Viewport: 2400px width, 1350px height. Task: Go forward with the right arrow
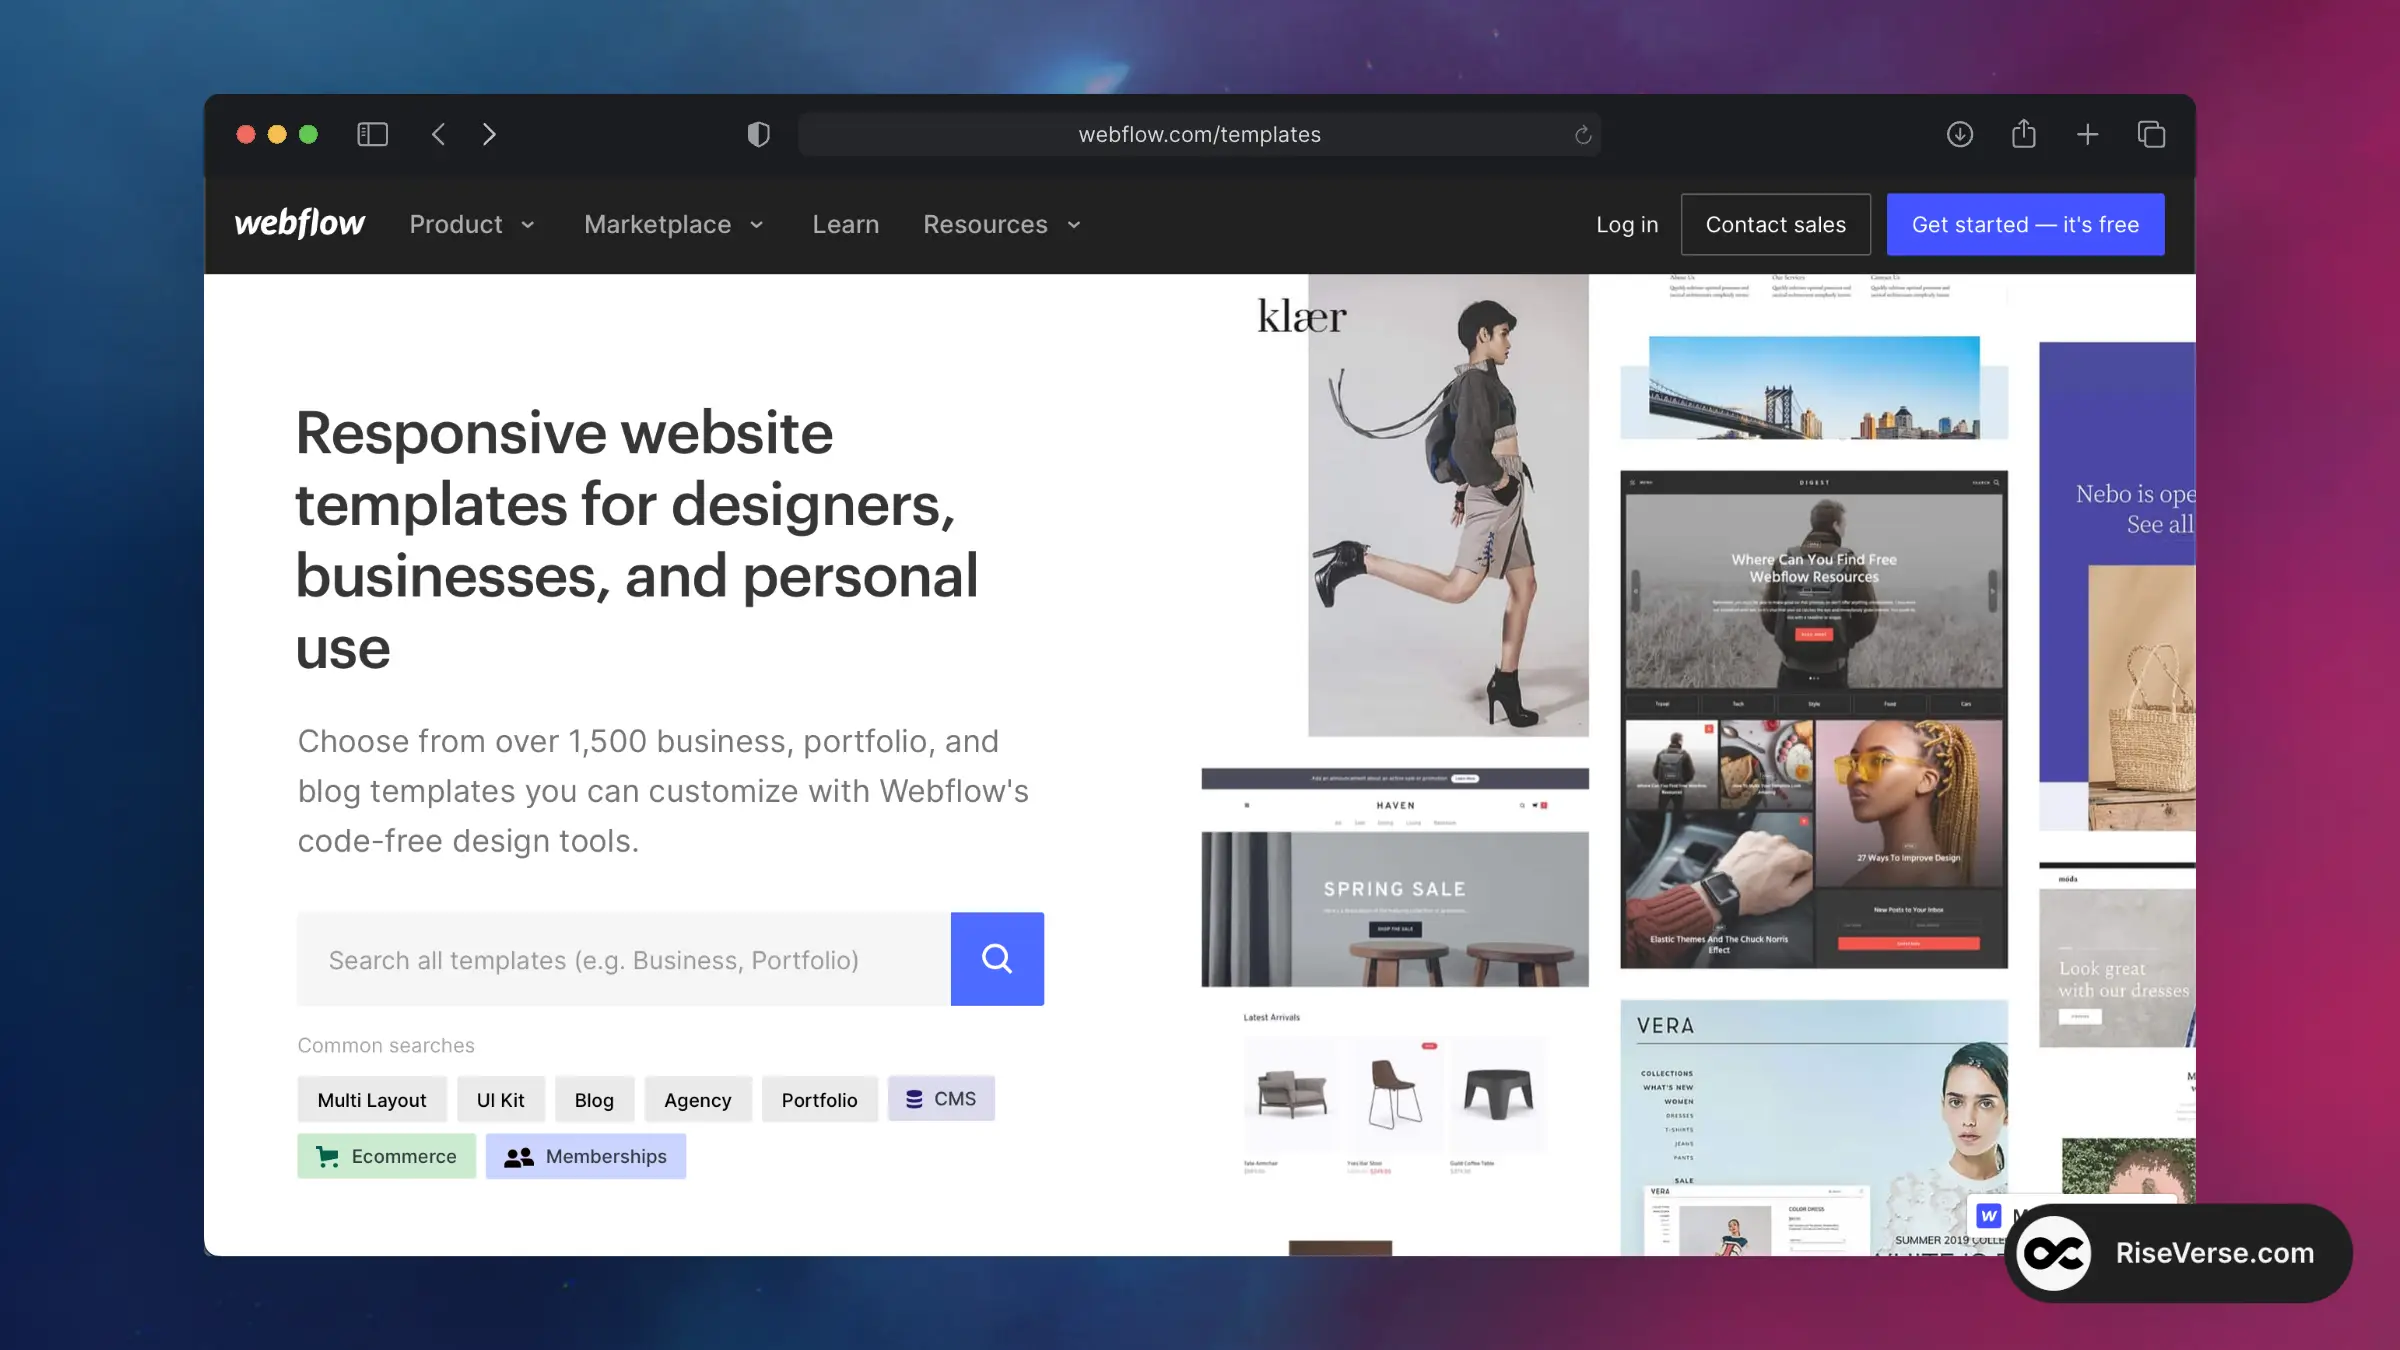(489, 134)
